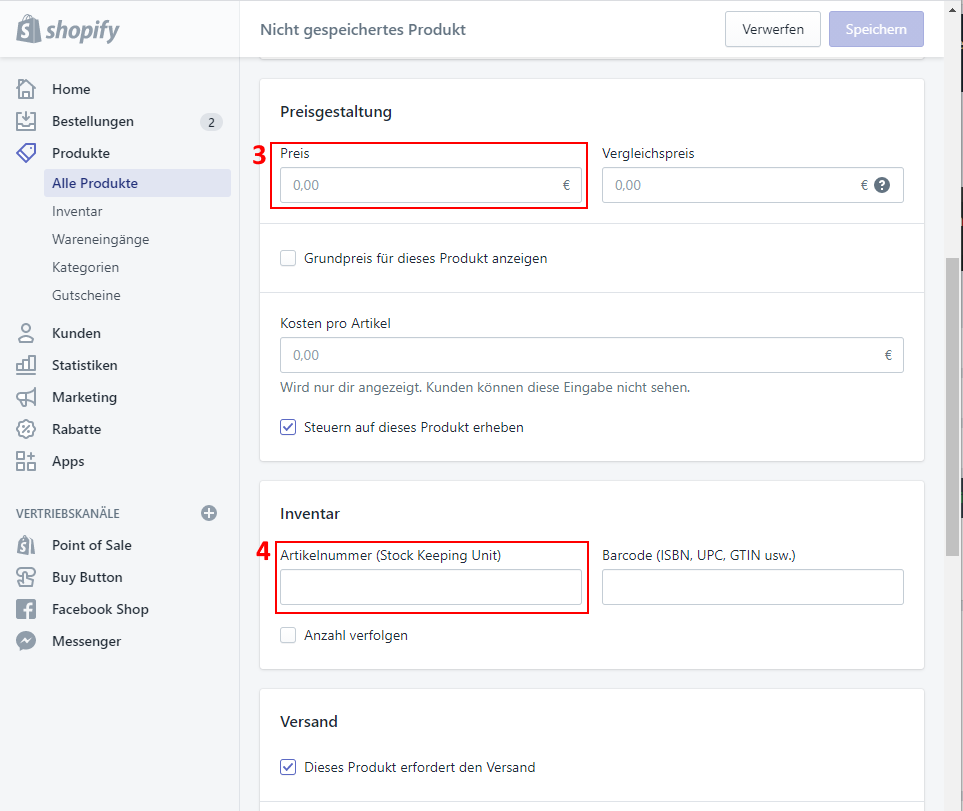Uncheck Dieses Produkt erfordert den Versand
The image size is (963, 811).
[288, 767]
